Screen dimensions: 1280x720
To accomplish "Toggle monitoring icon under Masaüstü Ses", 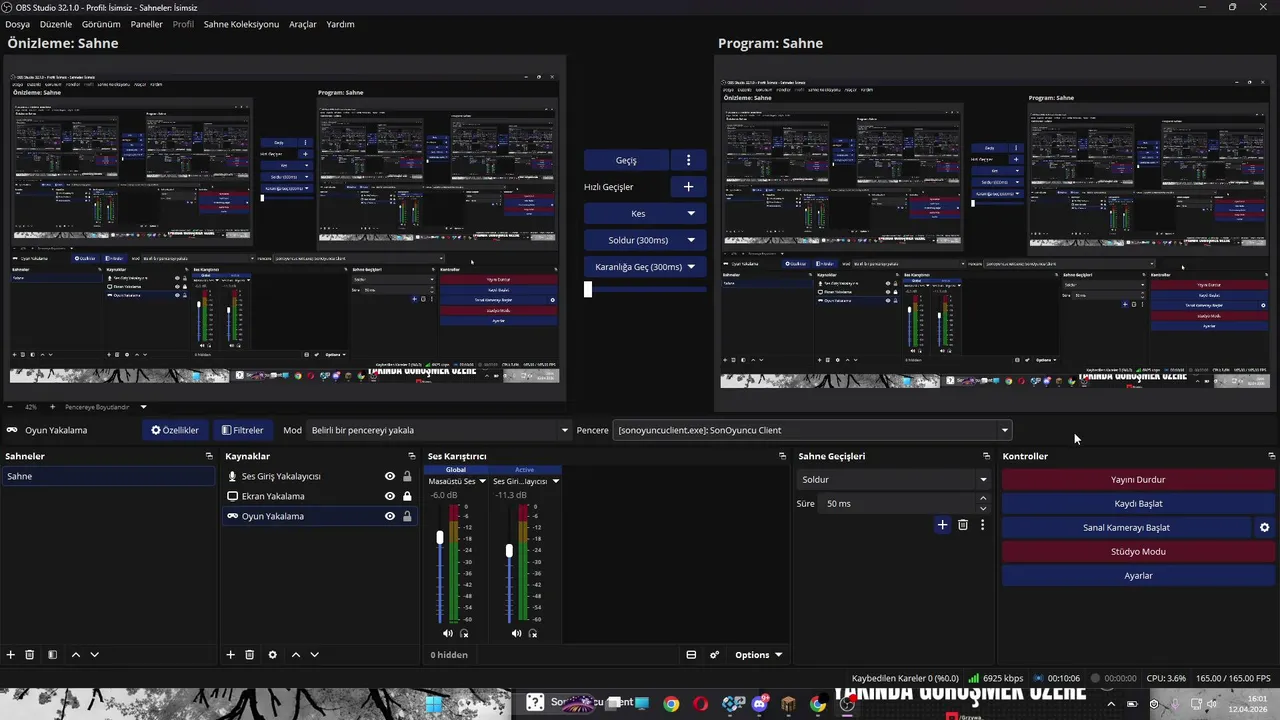I will point(464,633).
